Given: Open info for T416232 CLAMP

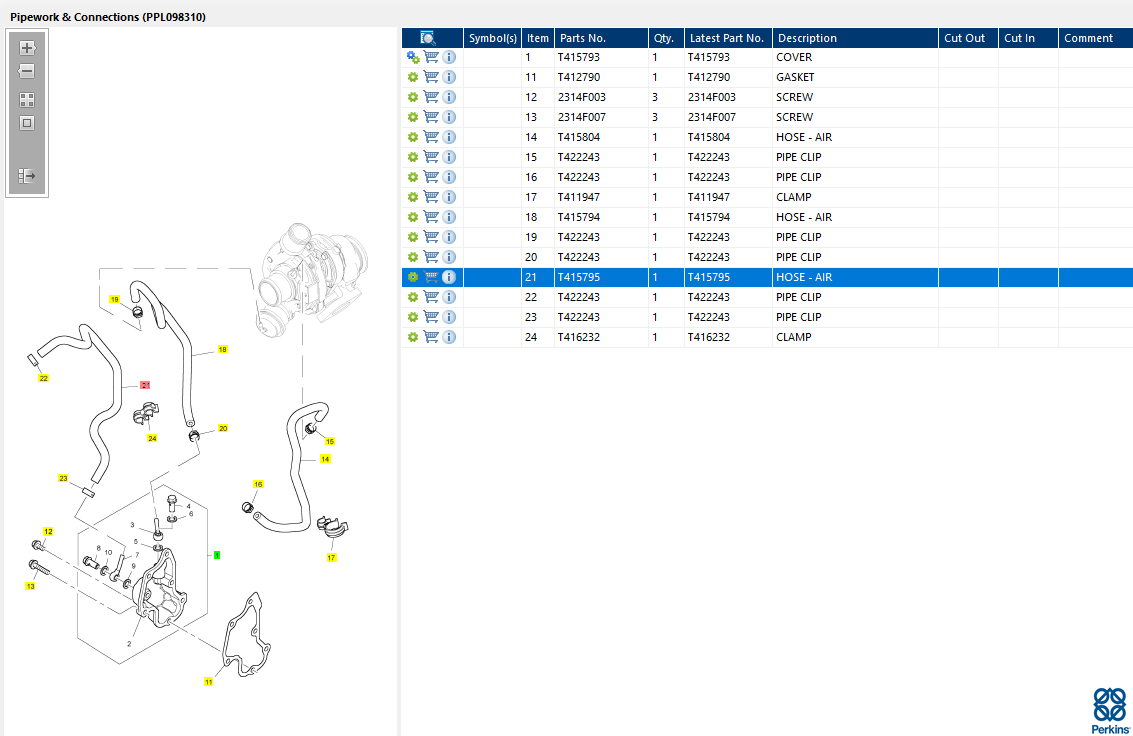Looking at the screenshot, I should [449, 337].
